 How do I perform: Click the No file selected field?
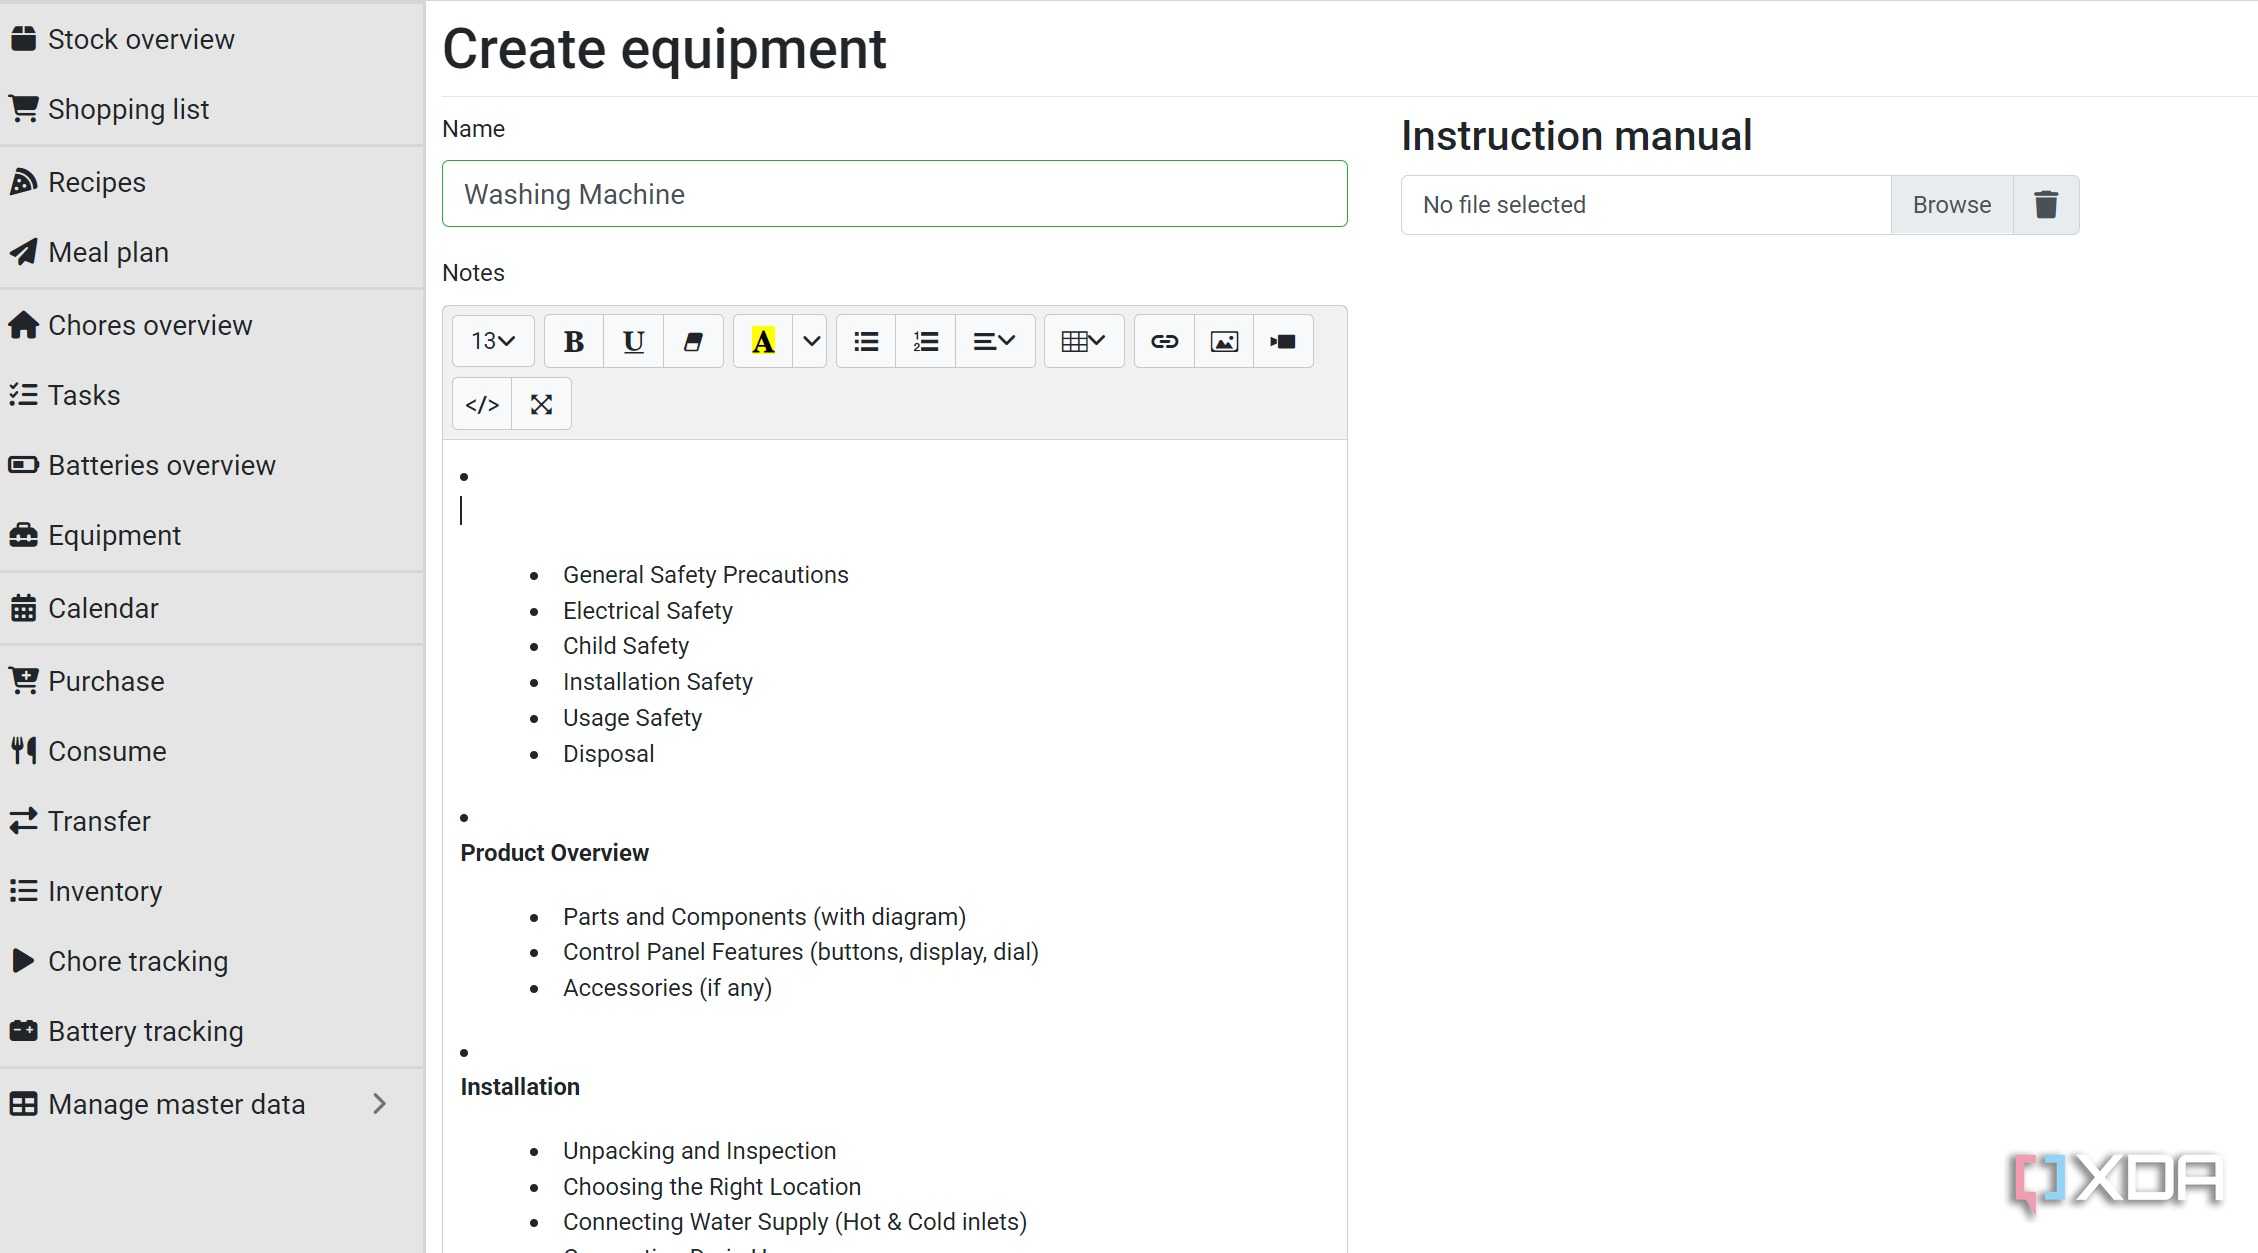coord(1646,205)
